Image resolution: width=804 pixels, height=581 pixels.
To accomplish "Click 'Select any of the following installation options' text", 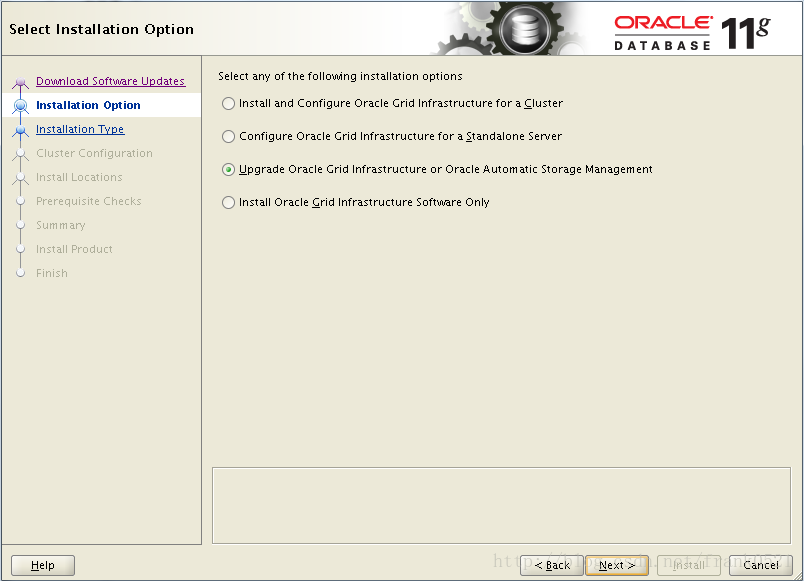I will click(x=340, y=76).
